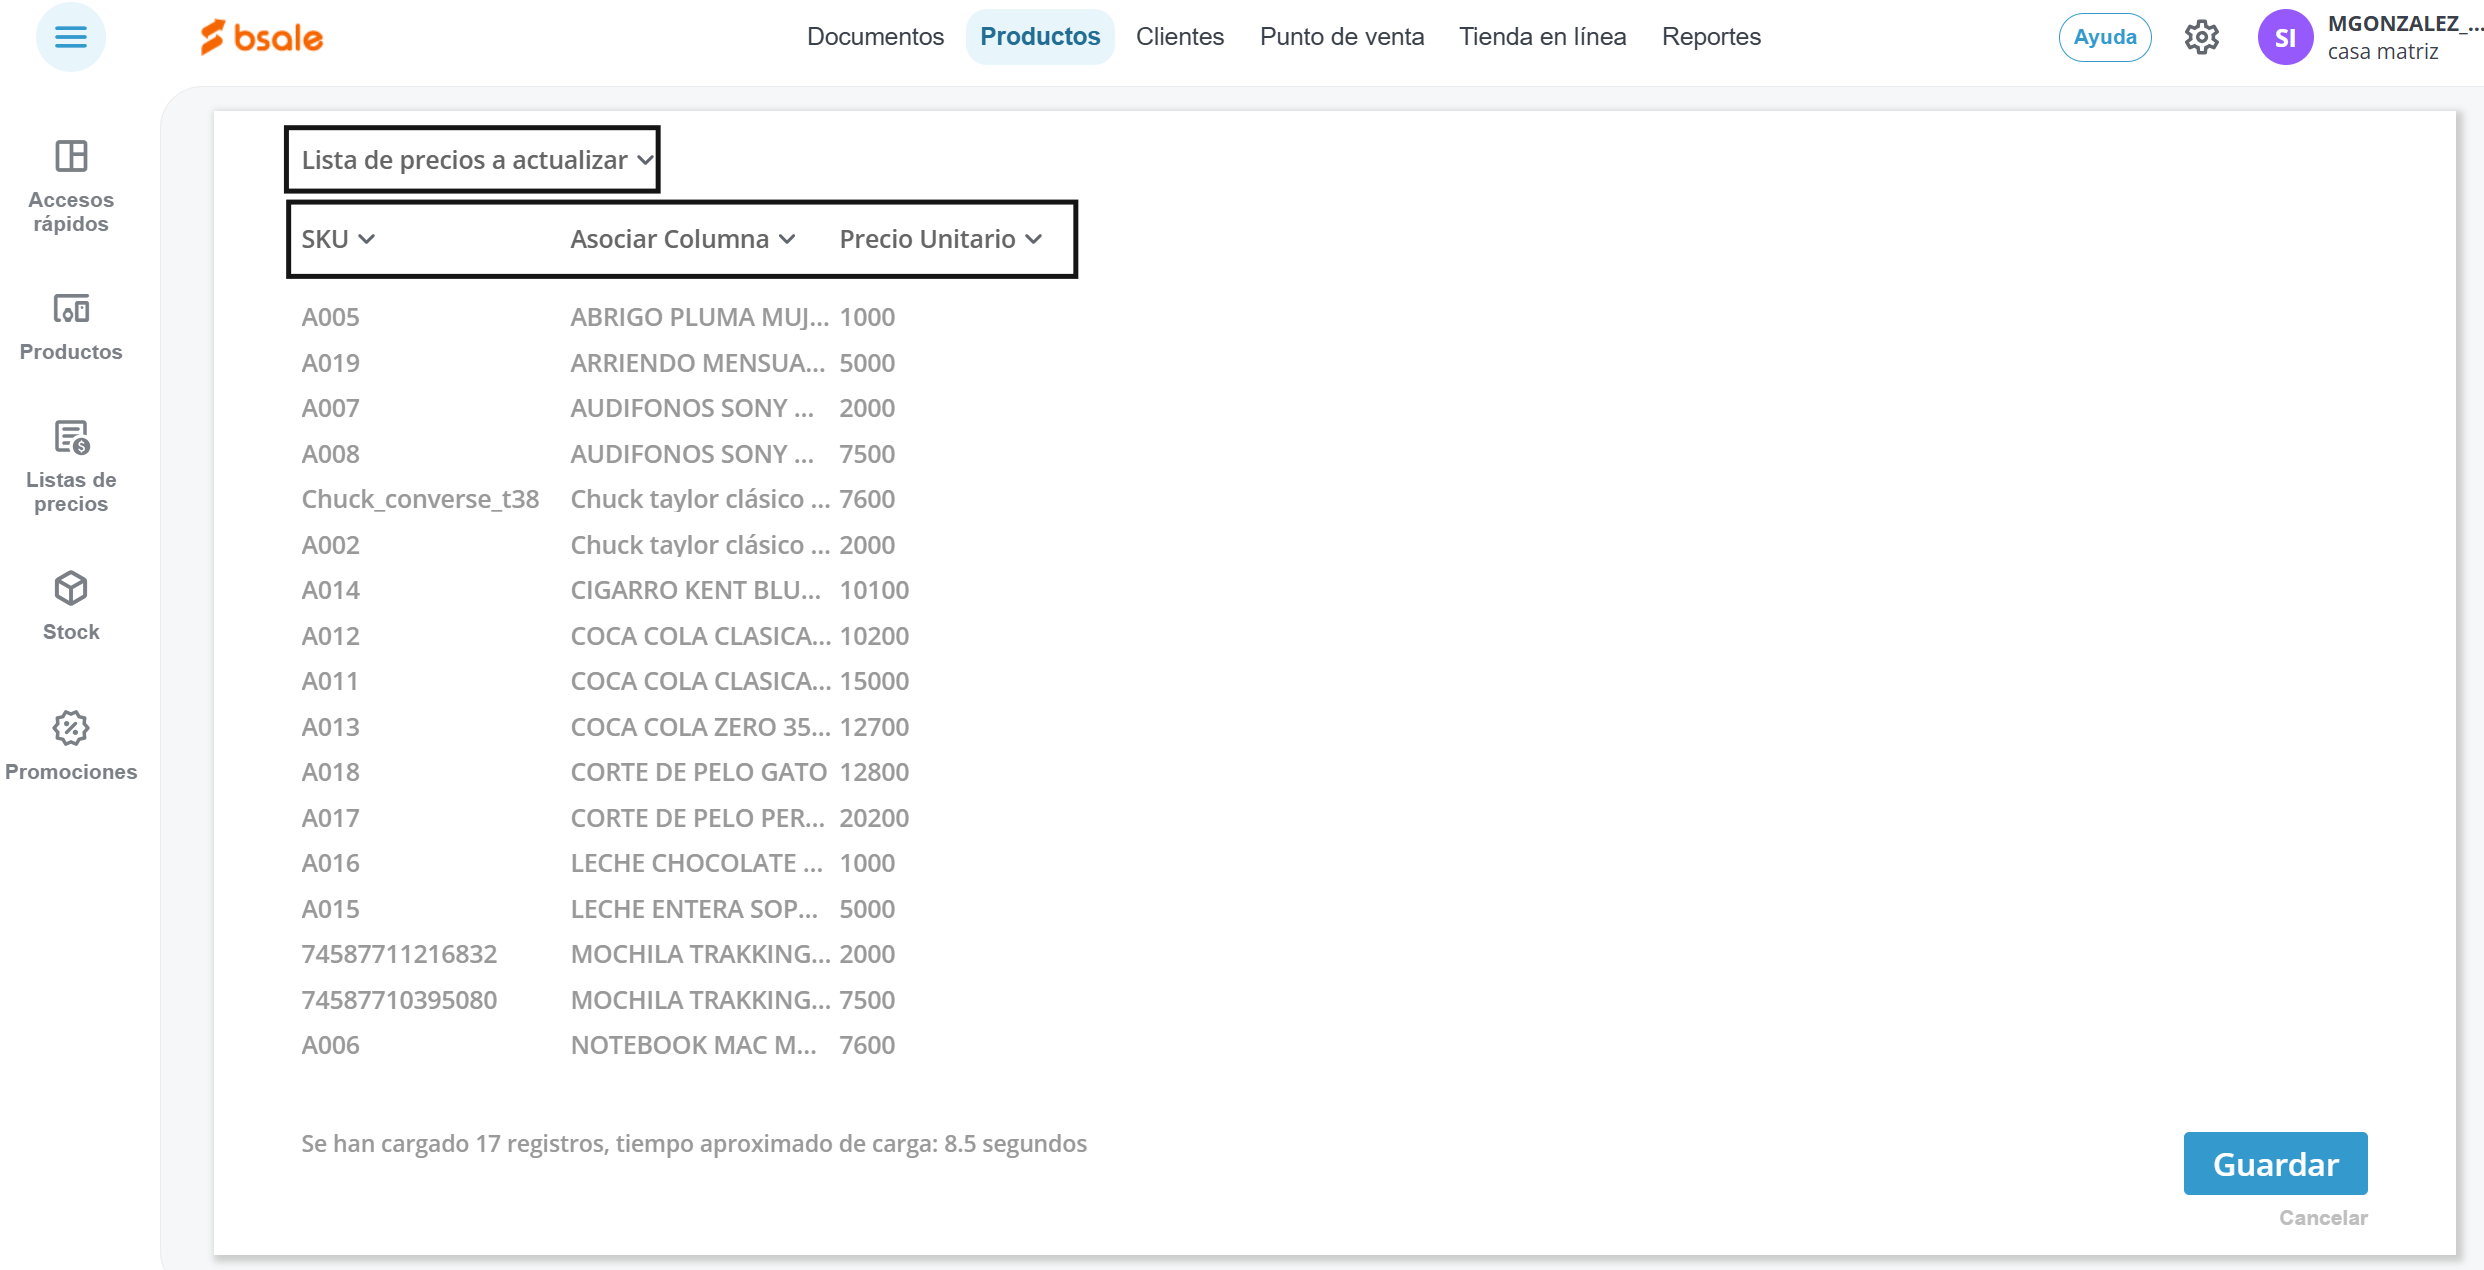Click the SI user avatar
The image size is (2484, 1270).
[2285, 38]
